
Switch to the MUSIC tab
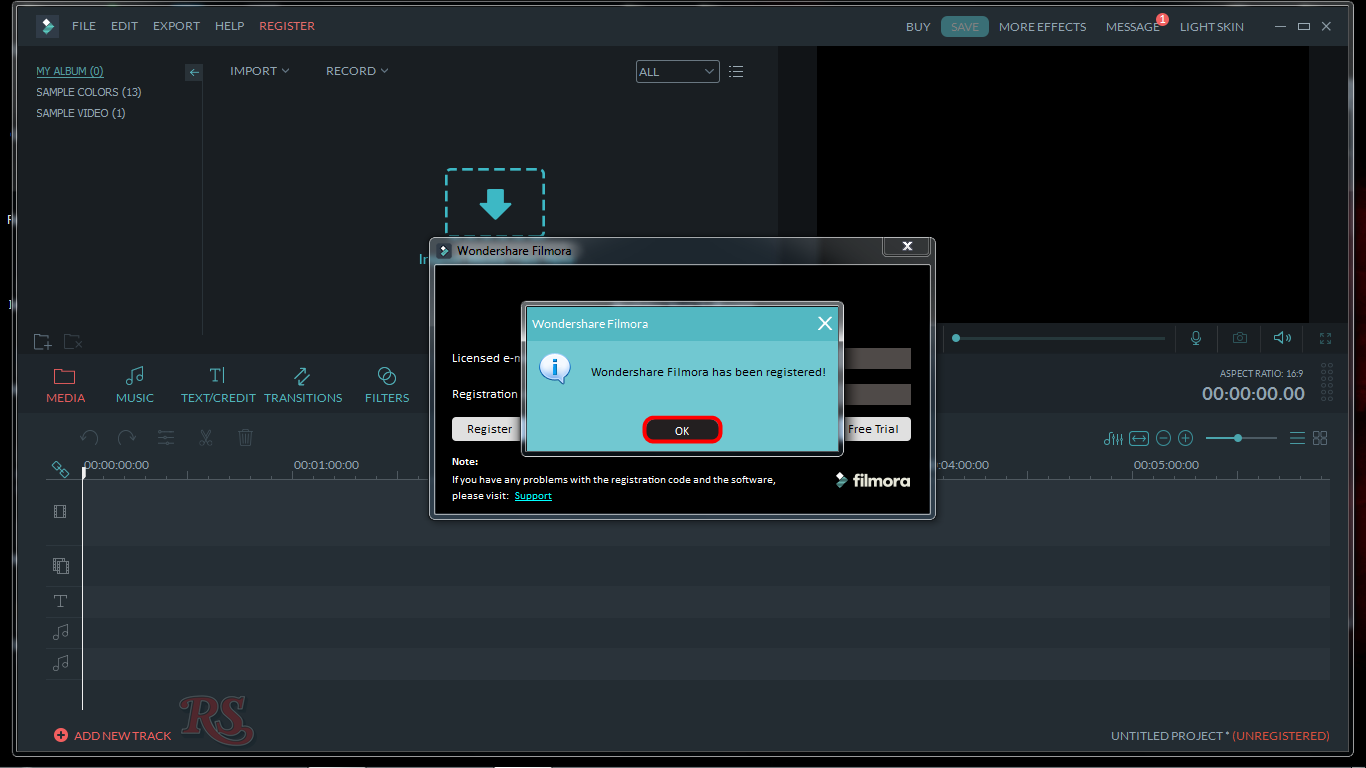point(135,385)
